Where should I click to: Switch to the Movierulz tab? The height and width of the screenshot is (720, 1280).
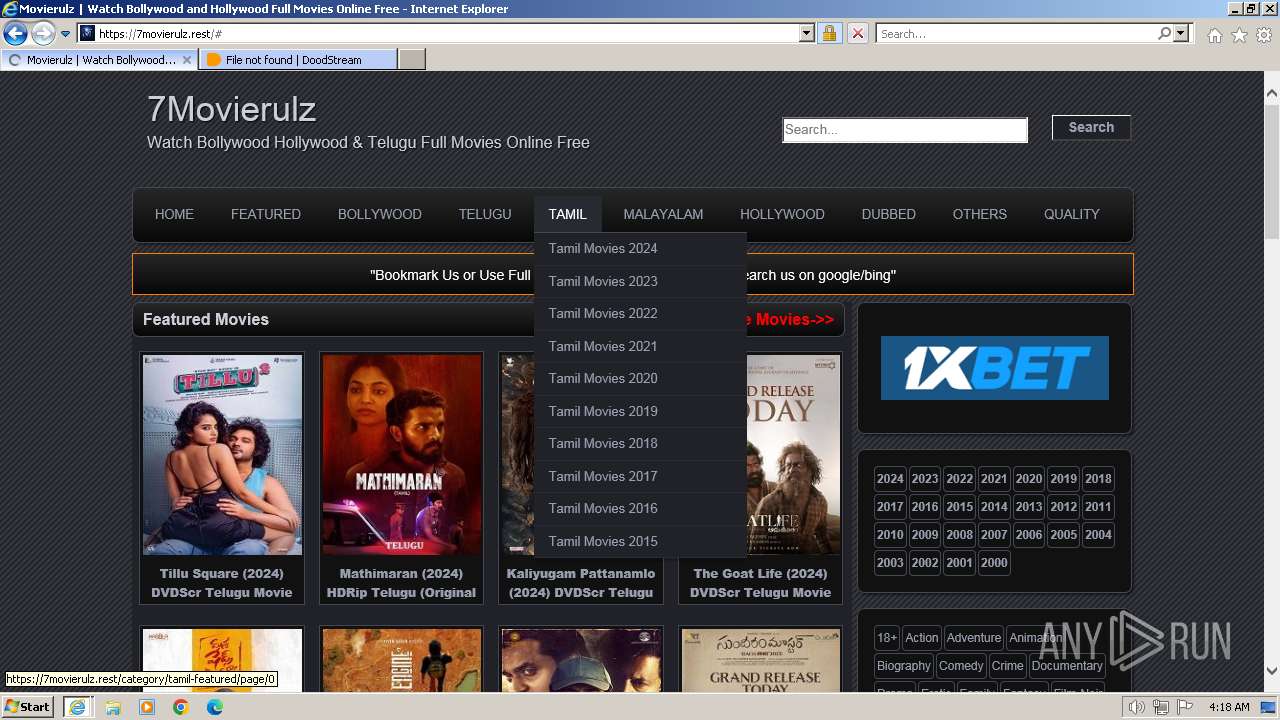[100, 60]
